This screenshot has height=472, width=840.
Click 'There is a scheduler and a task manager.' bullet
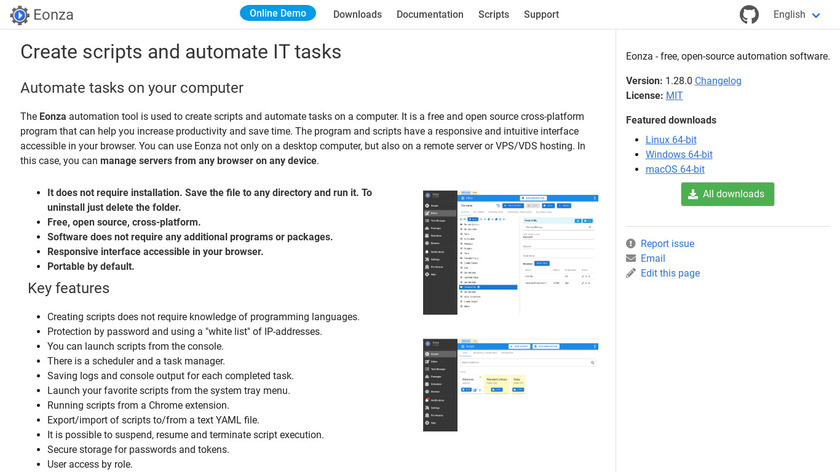click(136, 361)
